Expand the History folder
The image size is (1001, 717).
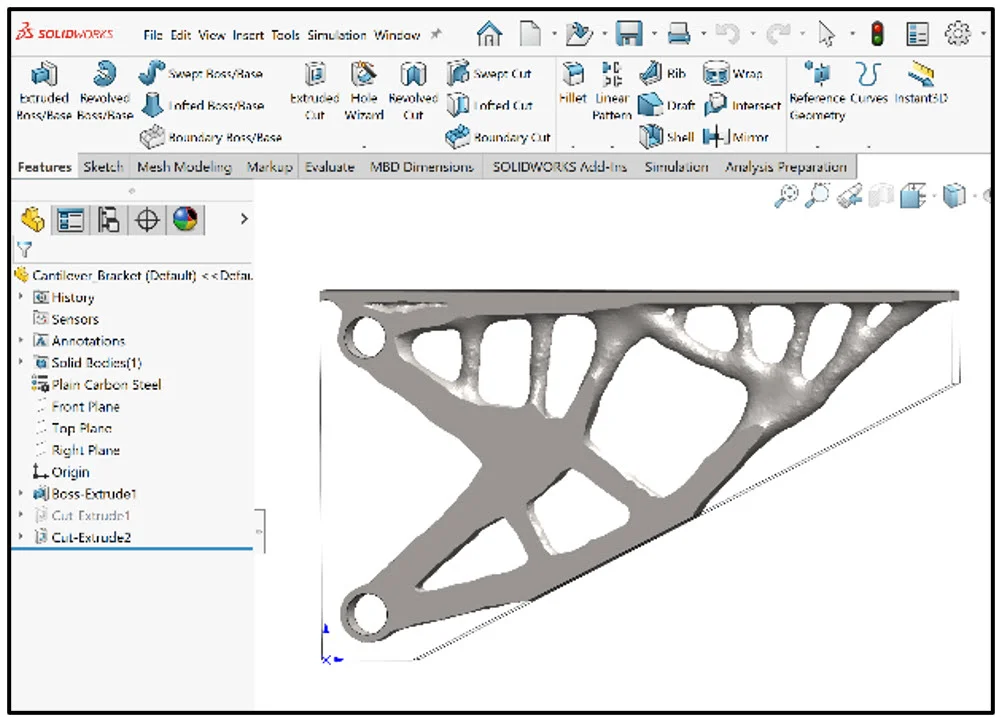pyautogui.click(x=20, y=297)
